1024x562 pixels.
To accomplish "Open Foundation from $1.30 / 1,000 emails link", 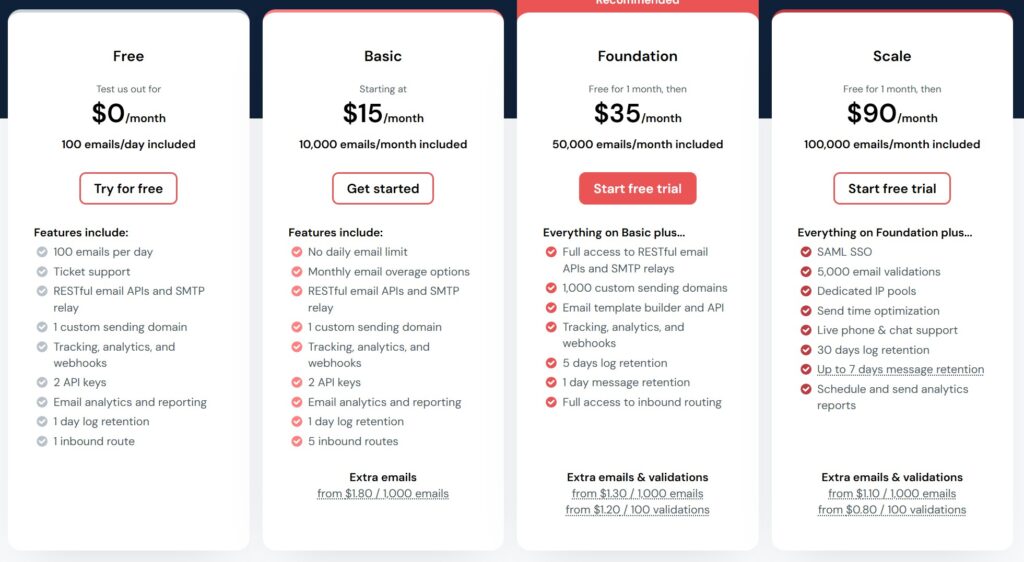I will coord(637,494).
